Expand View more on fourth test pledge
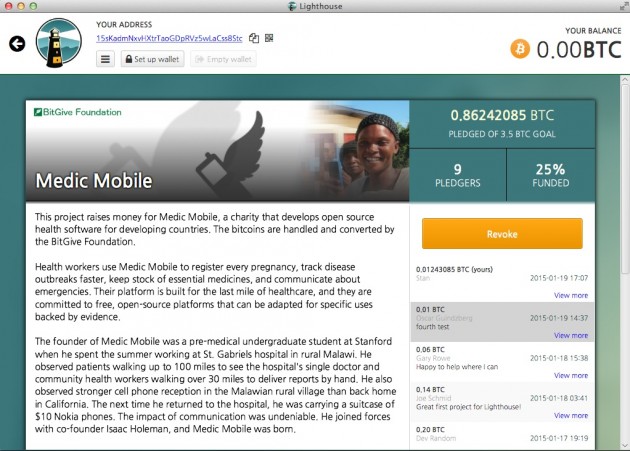 [571, 336]
